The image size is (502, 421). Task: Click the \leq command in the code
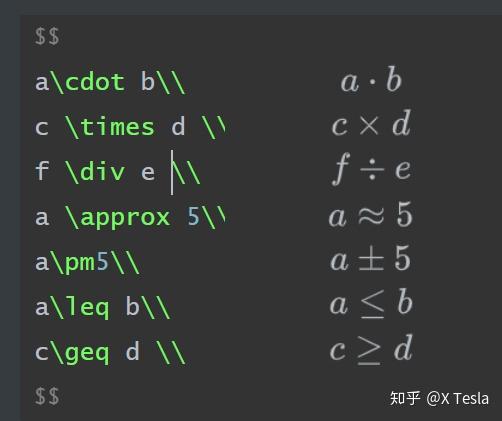[x=80, y=307]
